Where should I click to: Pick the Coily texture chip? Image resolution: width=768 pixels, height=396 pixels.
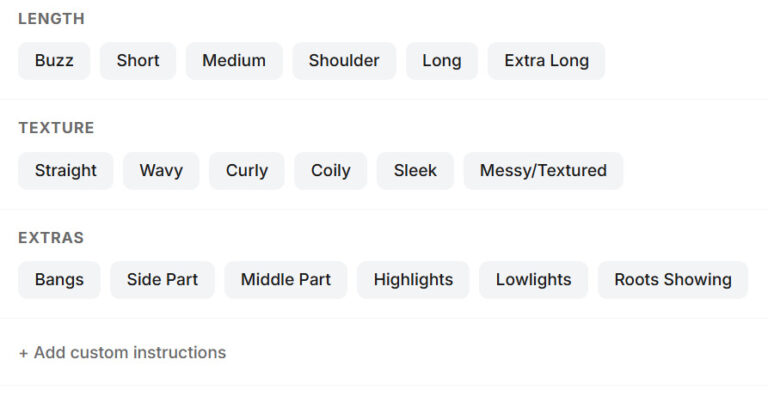[331, 171]
